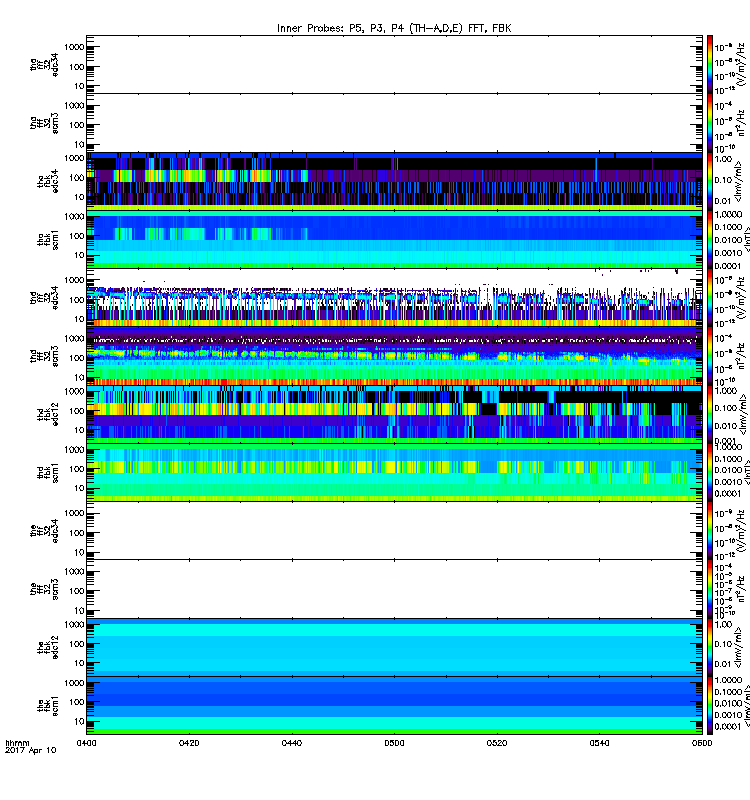The image size is (750, 800).
Task: Click the thd fff 32 edc34 spectrogram panel
Action: click(x=394, y=297)
